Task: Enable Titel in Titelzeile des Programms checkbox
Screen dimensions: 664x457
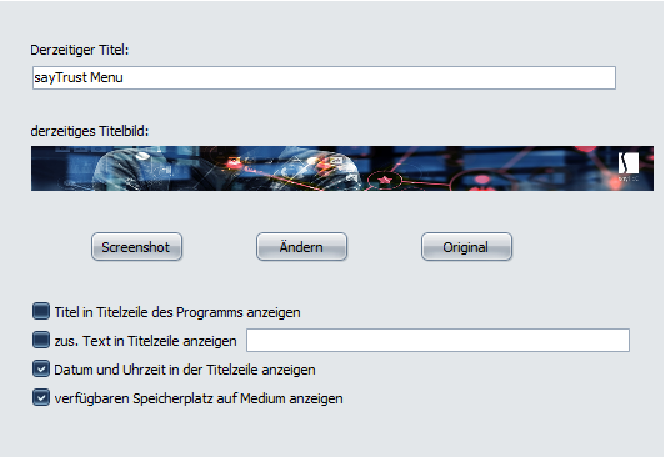Action: tap(41, 311)
